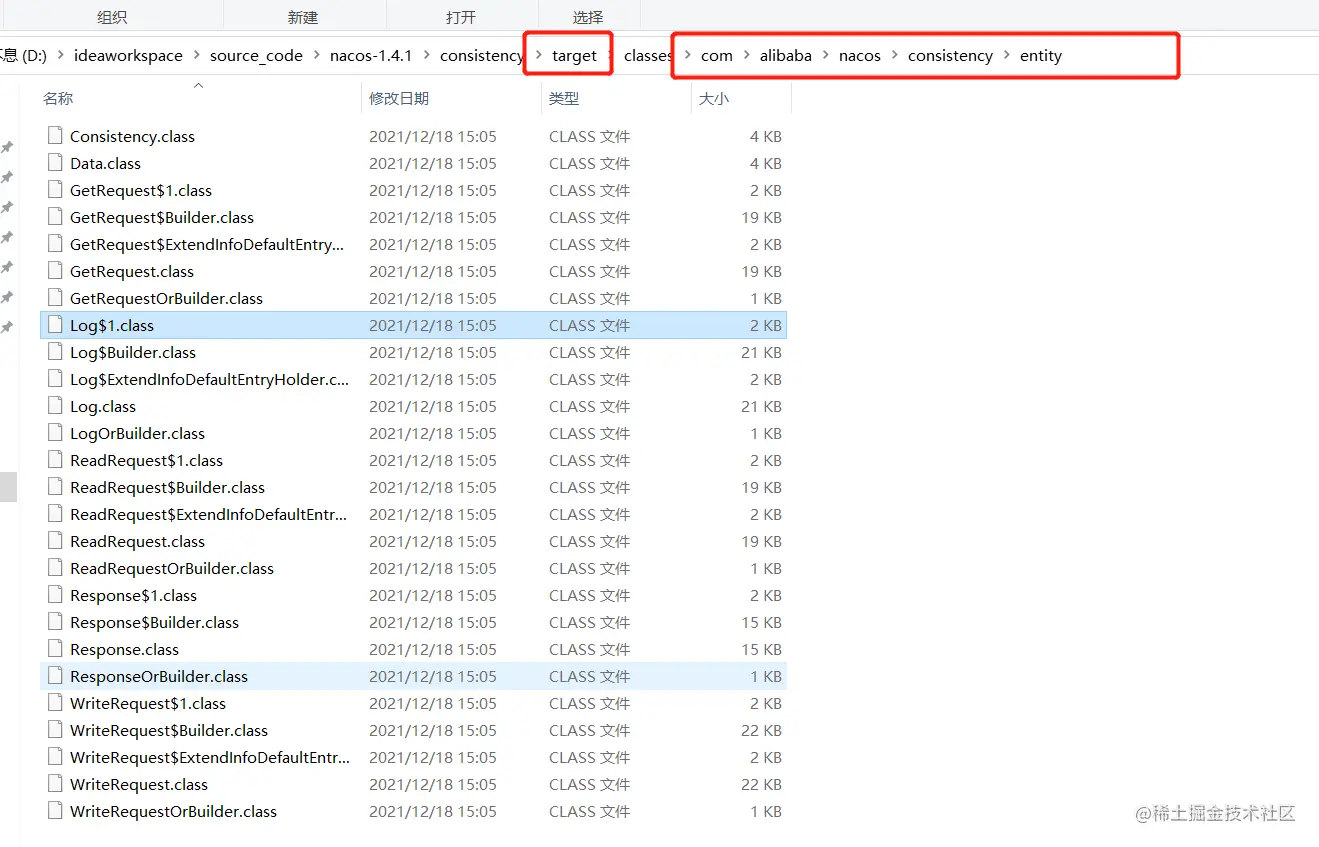Image resolution: width=1319 pixels, height=847 pixels.
Task: Expand the chevron before entity breadcrumb
Action: (1006, 56)
